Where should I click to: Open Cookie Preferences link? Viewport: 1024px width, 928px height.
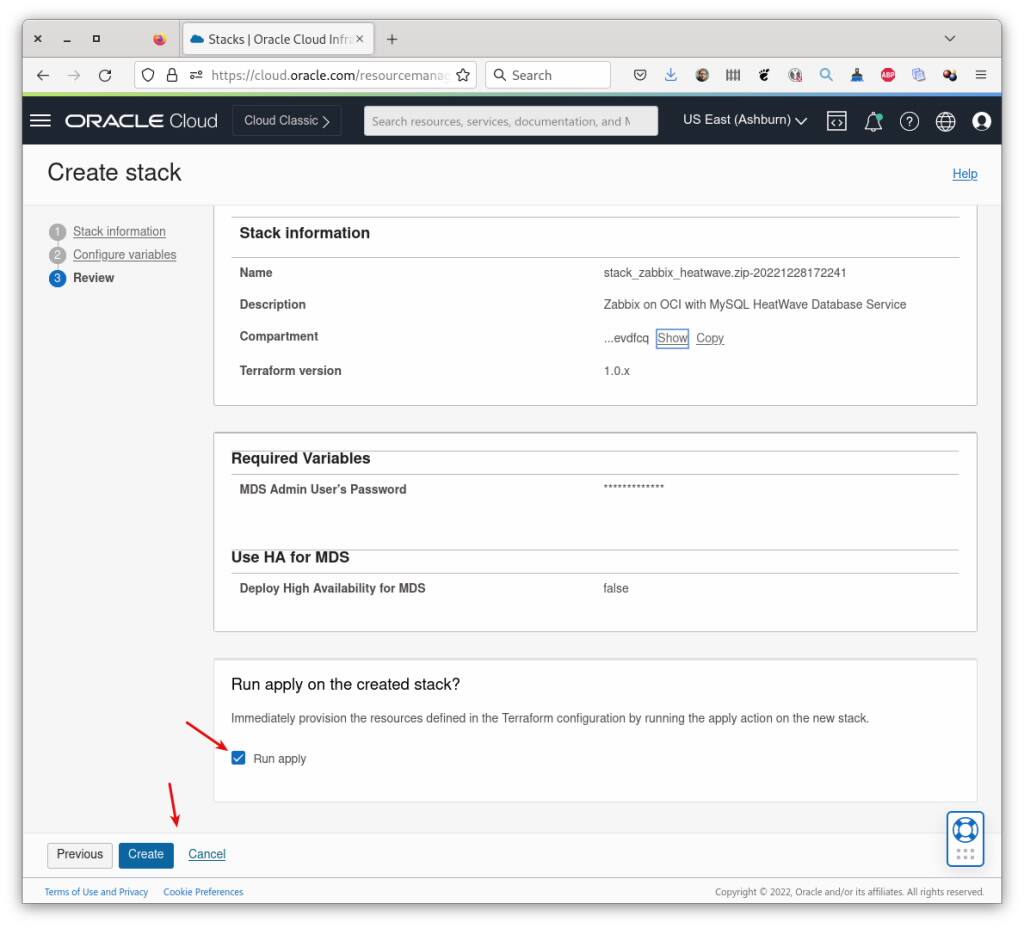pos(203,891)
